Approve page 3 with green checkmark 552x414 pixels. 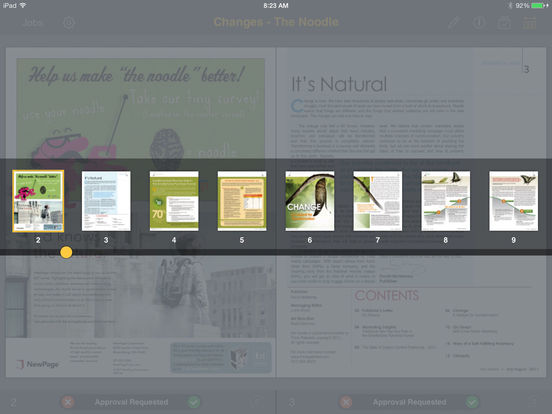click(x=472, y=402)
